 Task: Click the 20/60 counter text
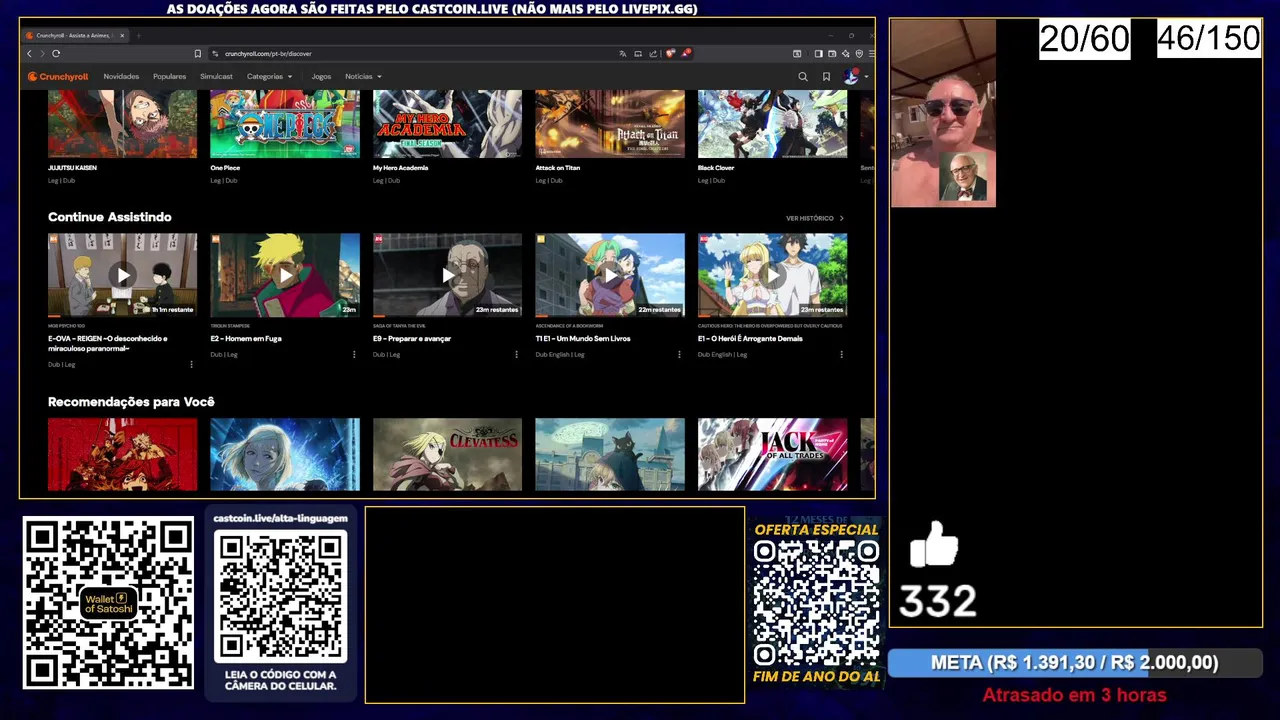[1084, 40]
